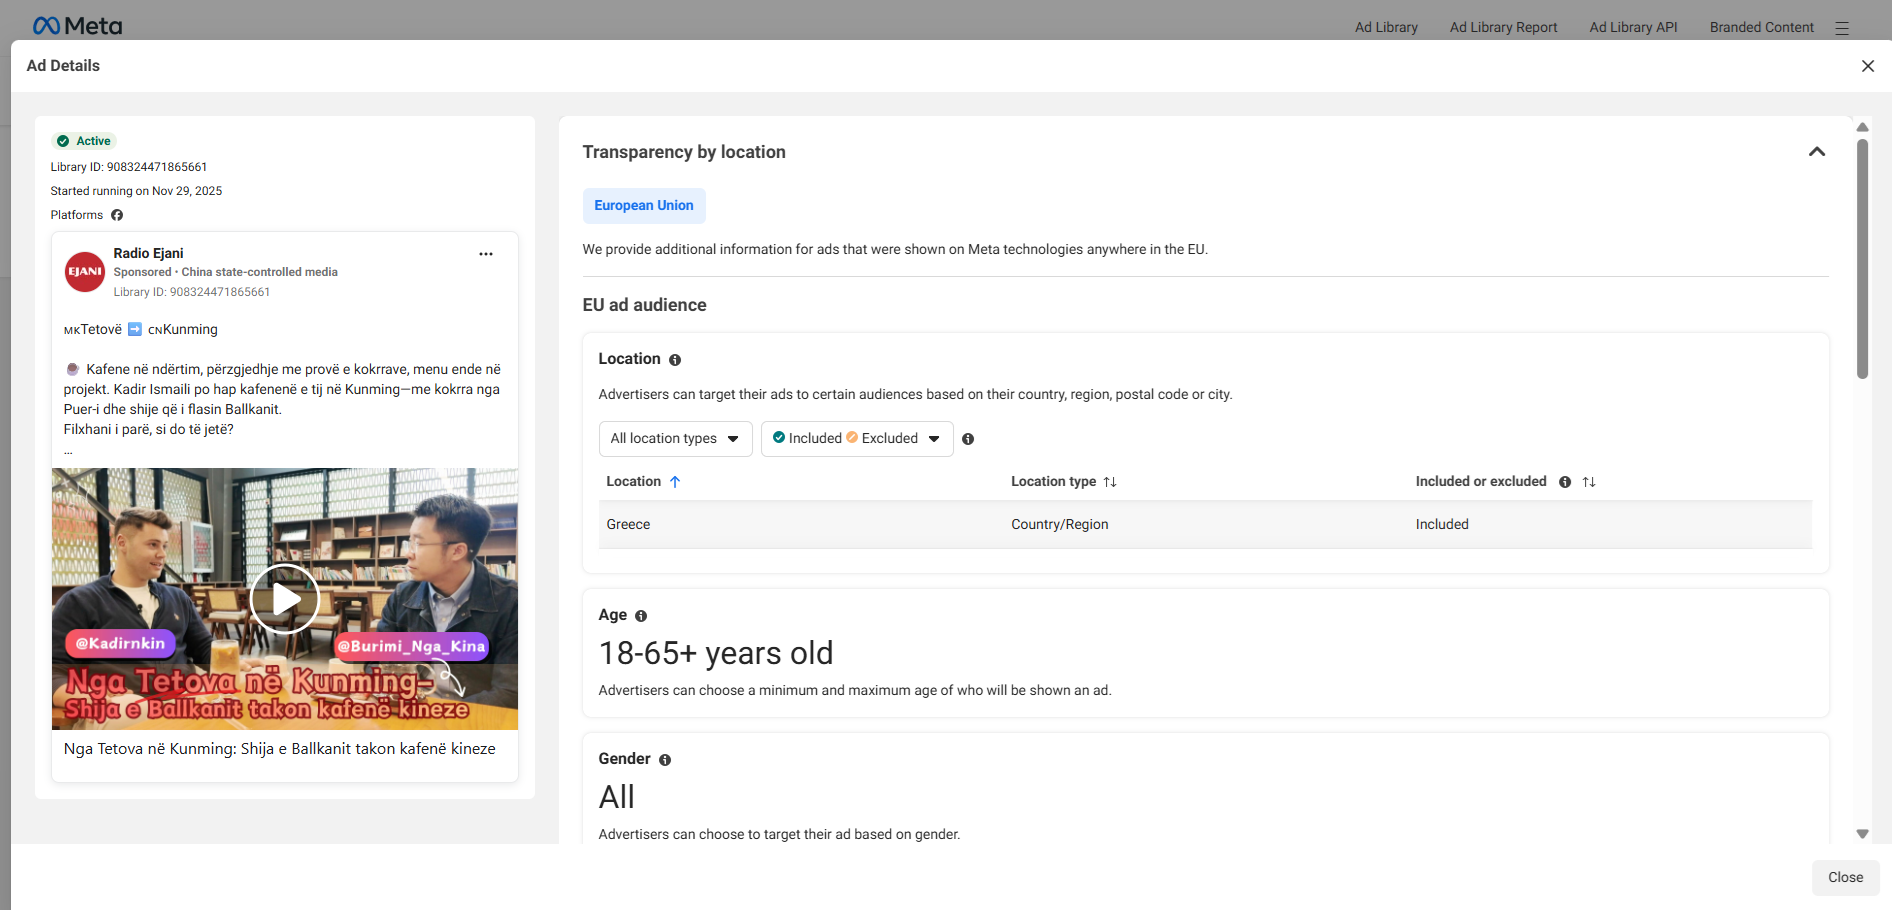Open the hamburger menu in header
The width and height of the screenshot is (1892, 910).
[x=1842, y=28]
